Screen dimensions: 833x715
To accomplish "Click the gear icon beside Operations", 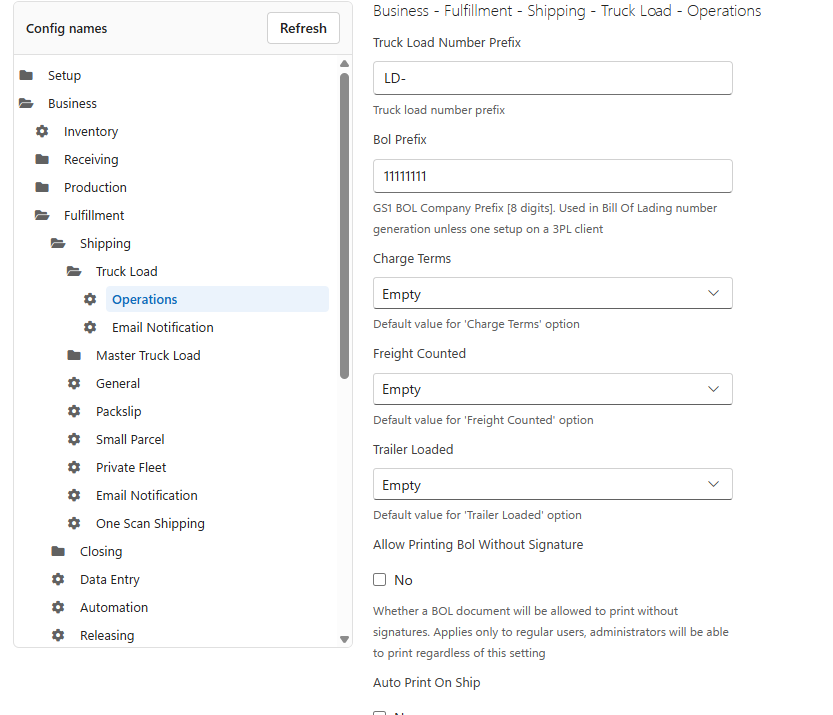I will [90, 300].
